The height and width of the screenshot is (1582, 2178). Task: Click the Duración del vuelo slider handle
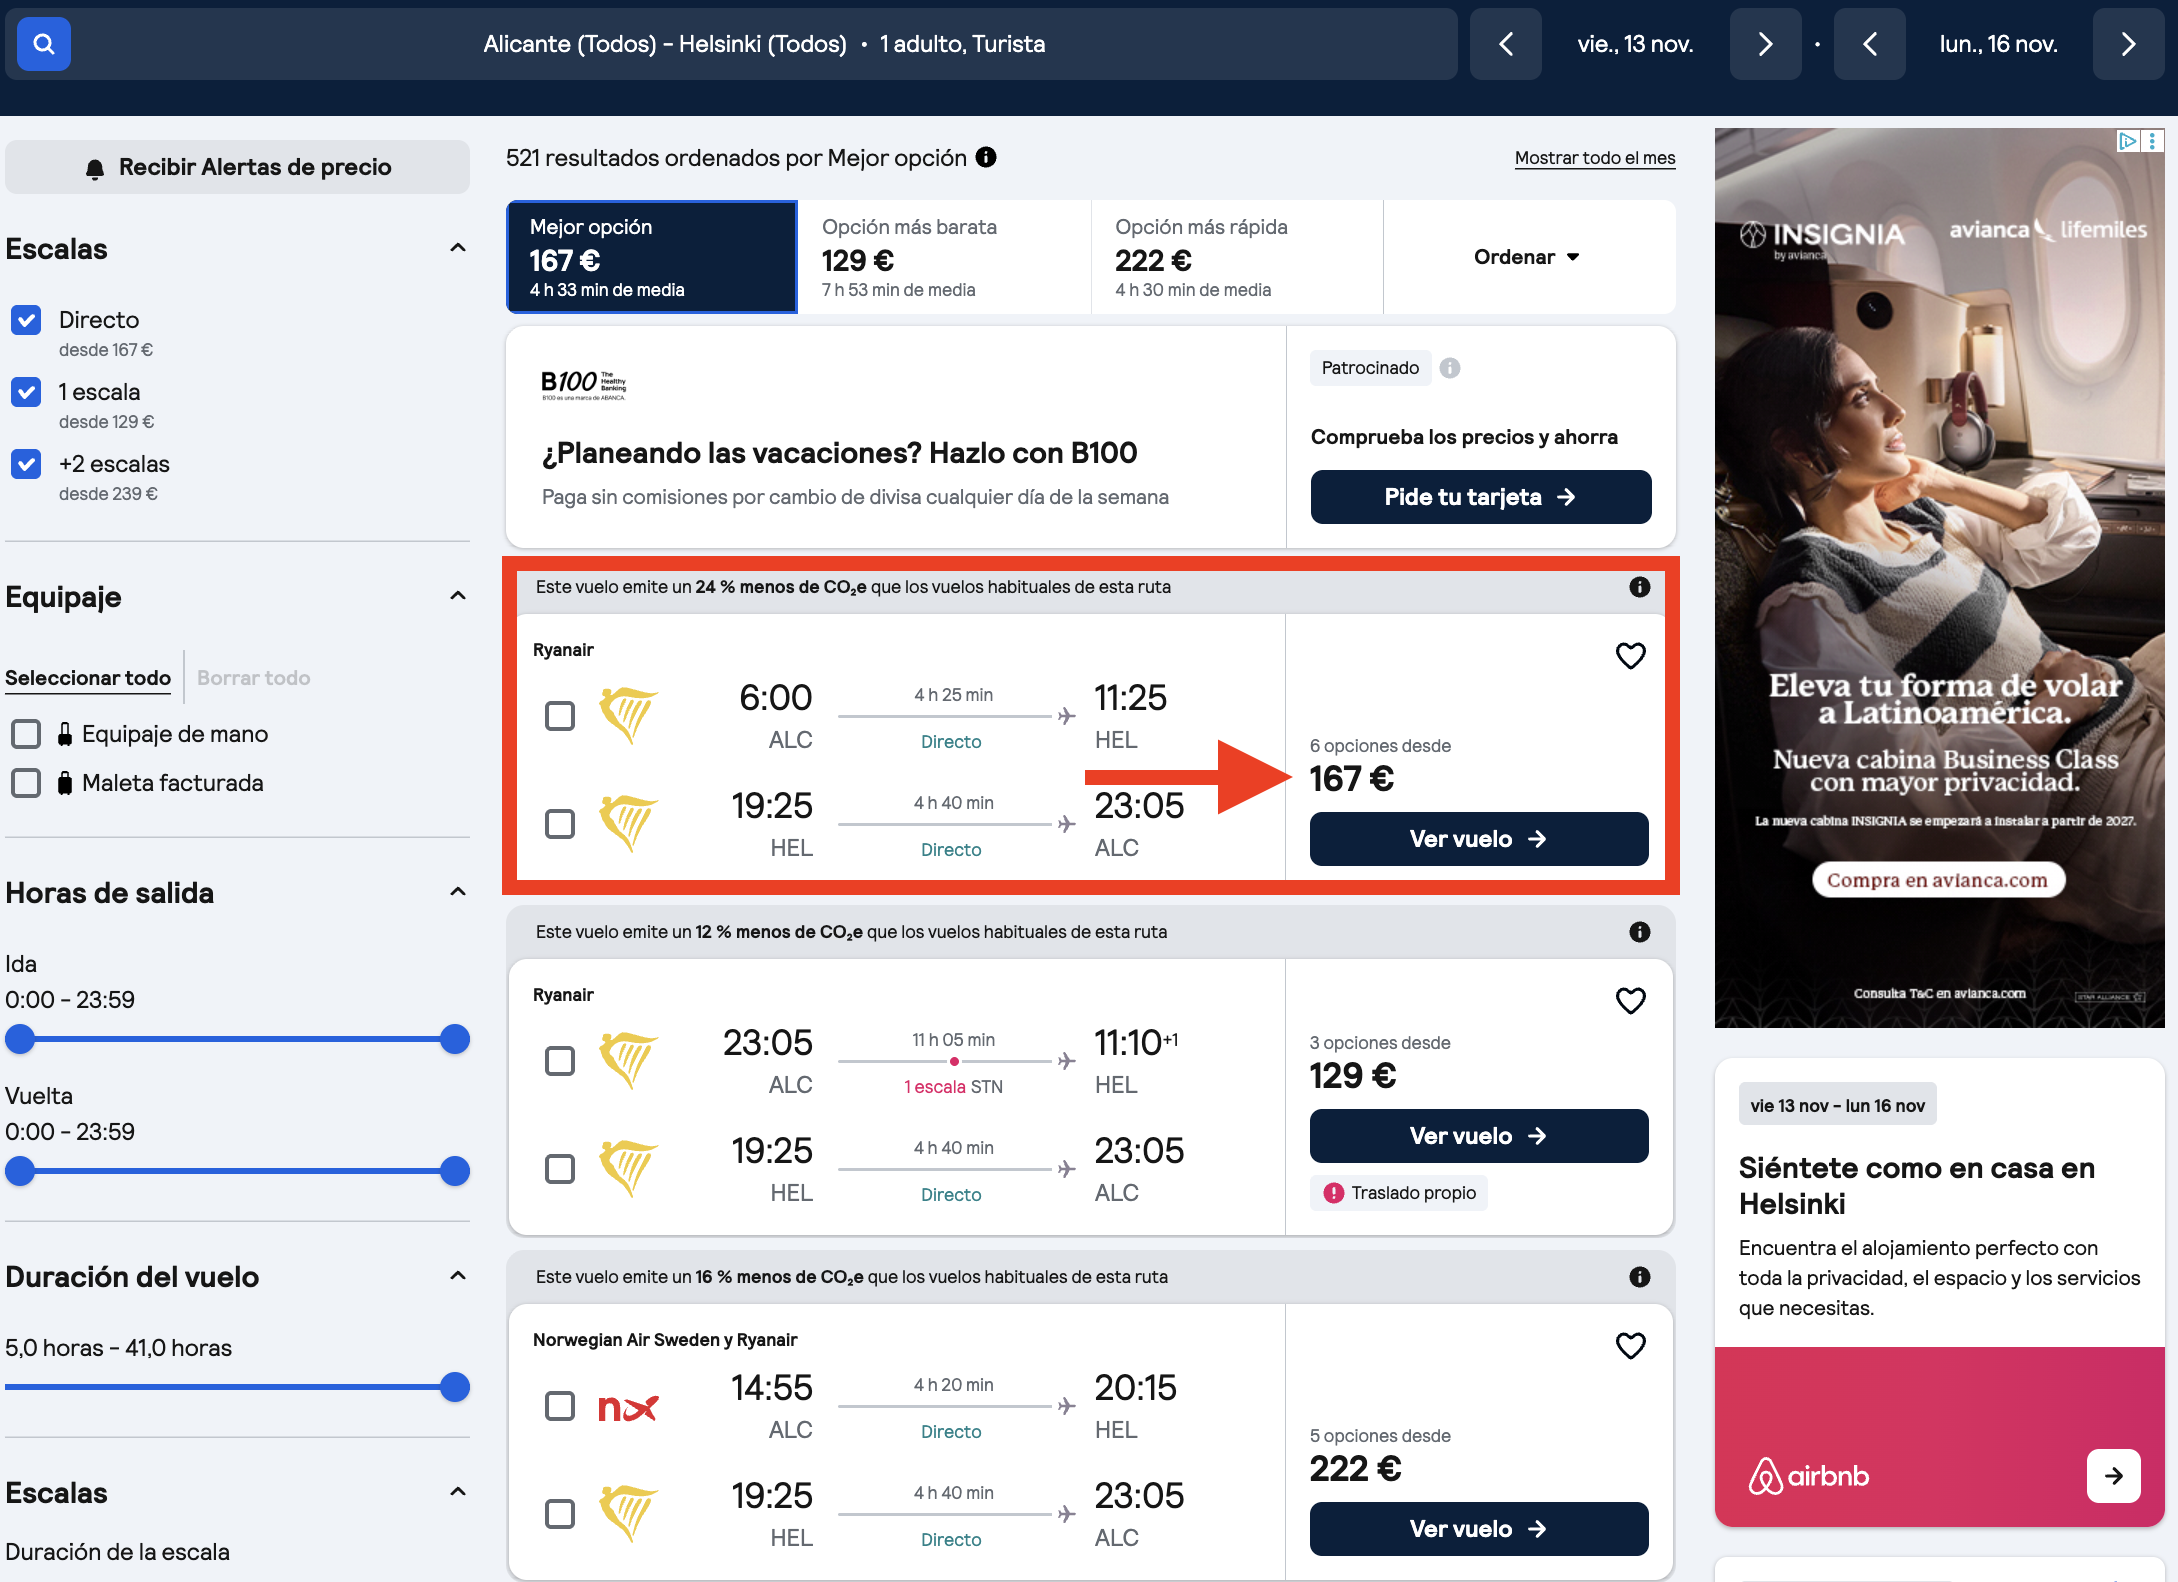(x=455, y=1388)
